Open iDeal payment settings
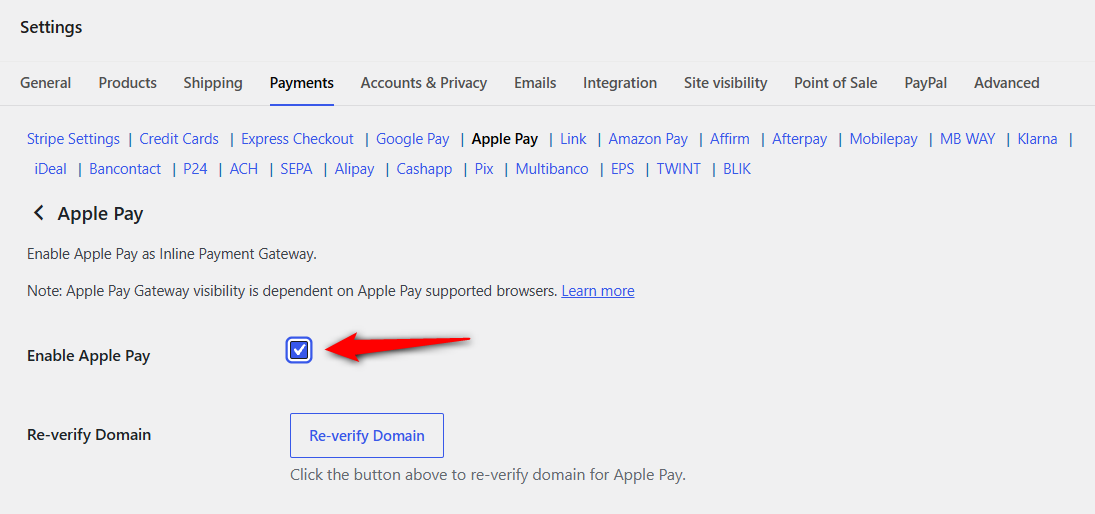 50,169
